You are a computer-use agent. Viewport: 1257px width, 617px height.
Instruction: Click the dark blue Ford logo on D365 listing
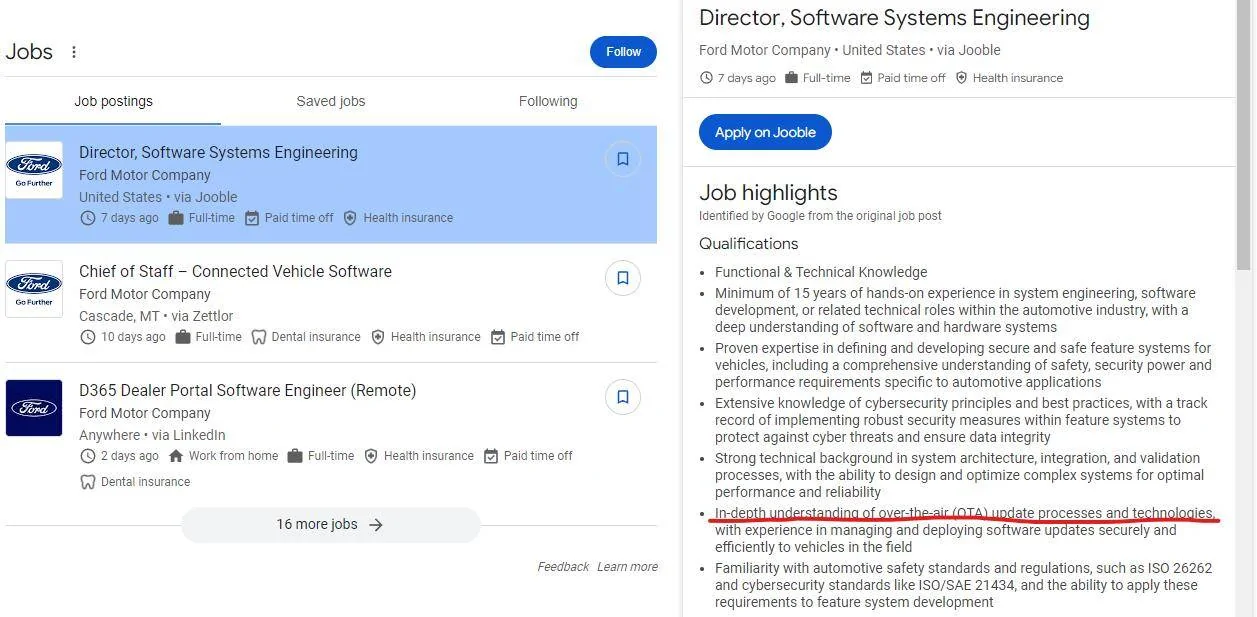pyautogui.click(x=34, y=408)
